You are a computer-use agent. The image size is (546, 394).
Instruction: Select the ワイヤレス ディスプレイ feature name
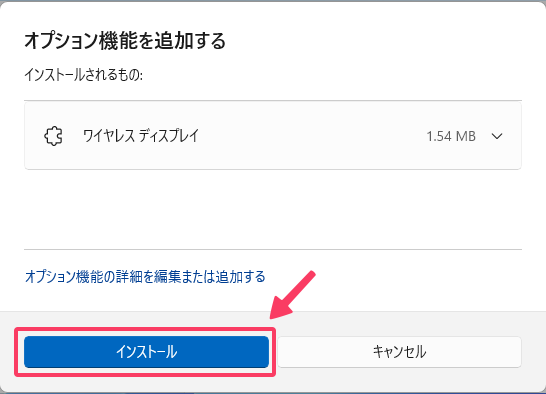point(141,136)
